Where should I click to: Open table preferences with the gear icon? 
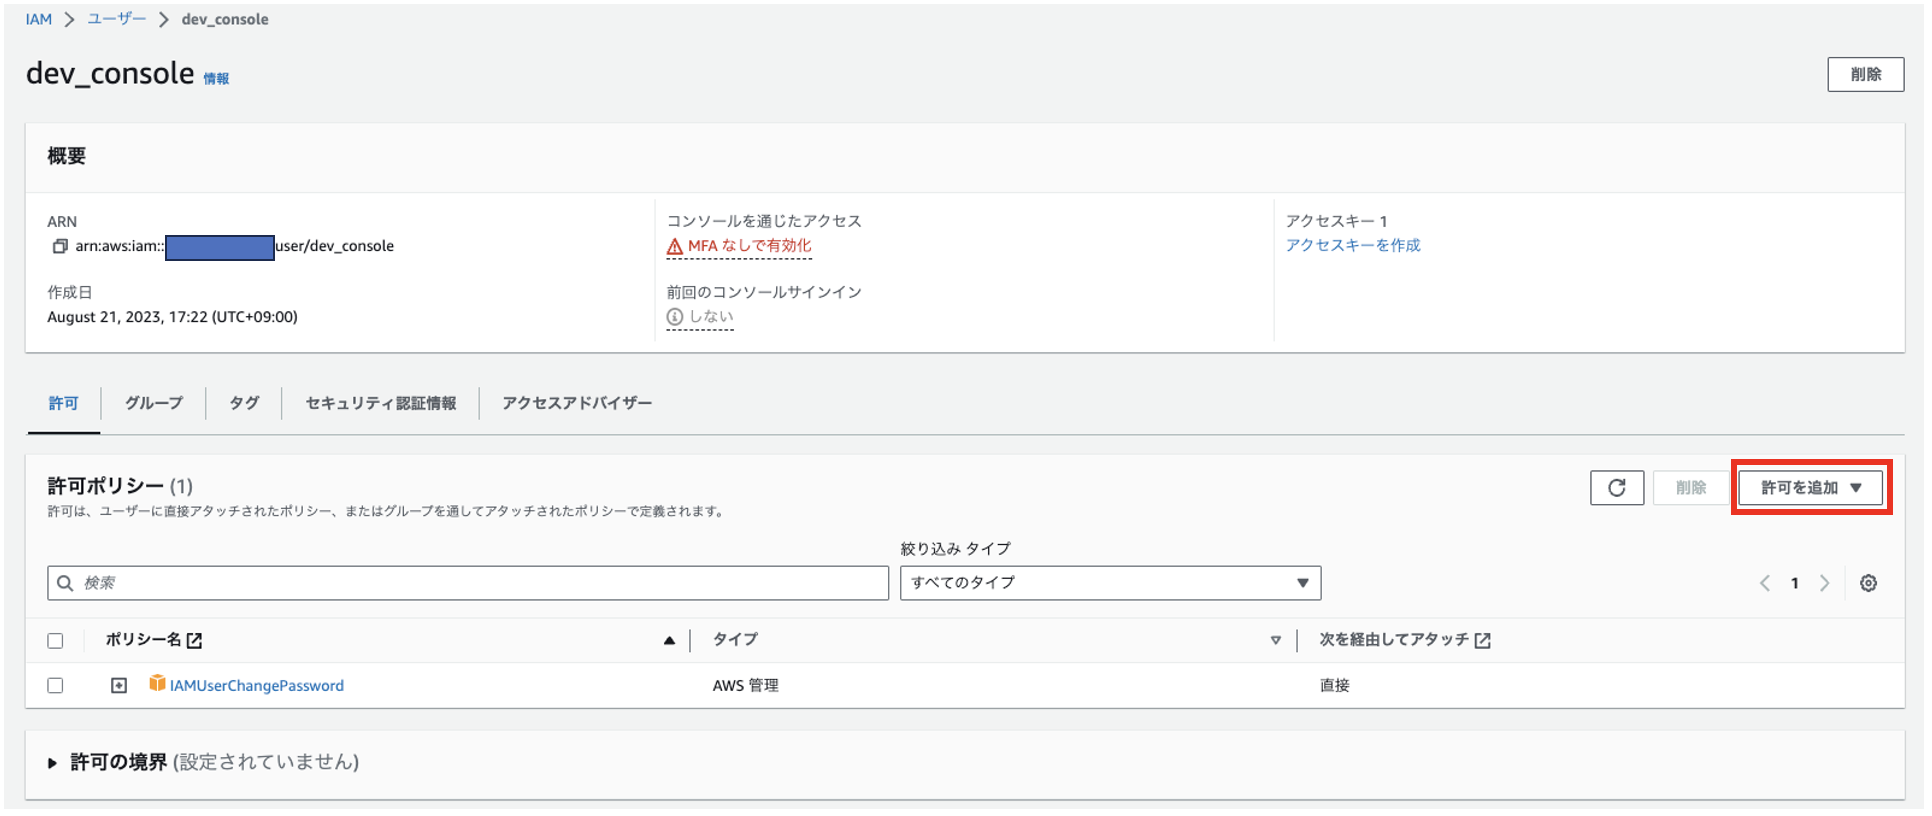pos(1868,583)
